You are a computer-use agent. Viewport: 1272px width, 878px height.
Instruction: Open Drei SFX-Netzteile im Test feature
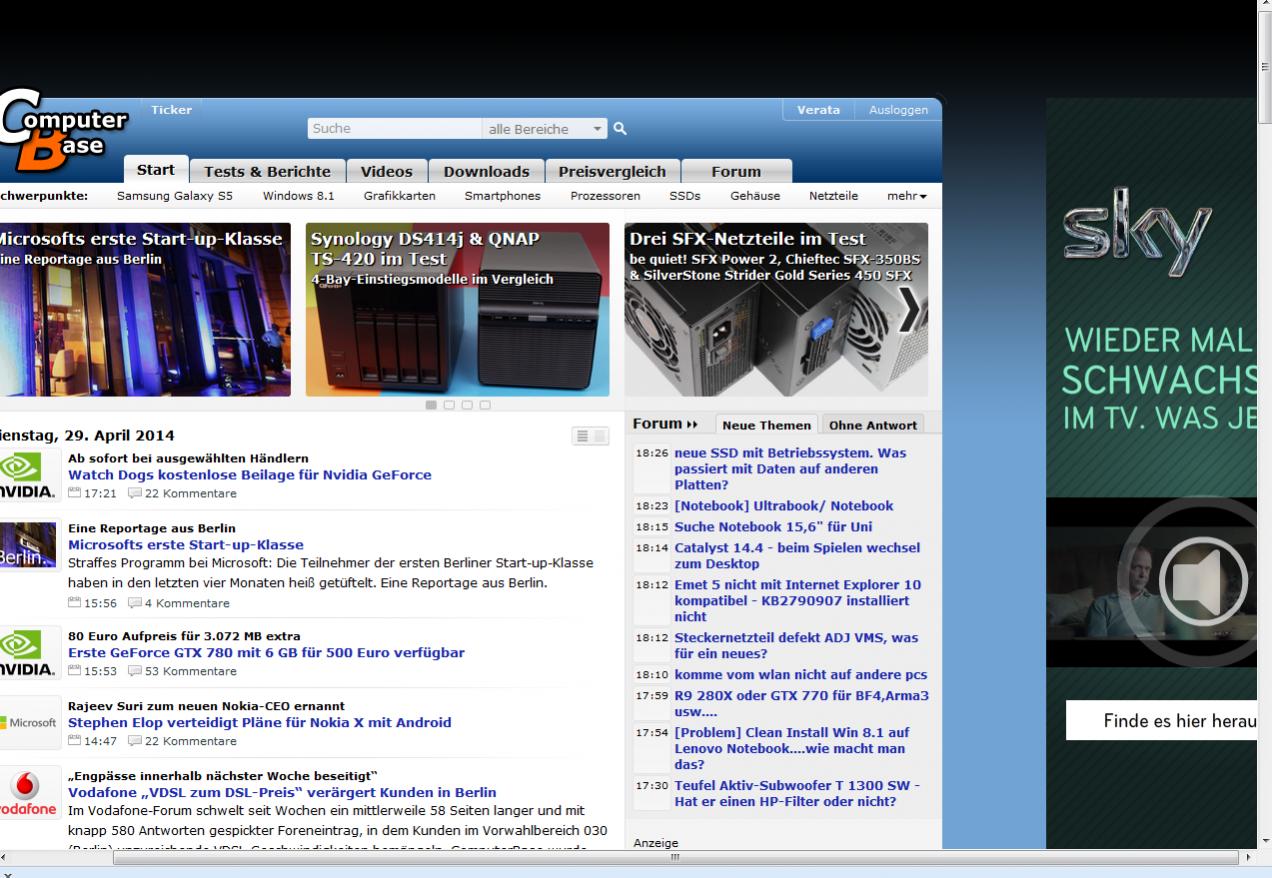coord(776,310)
